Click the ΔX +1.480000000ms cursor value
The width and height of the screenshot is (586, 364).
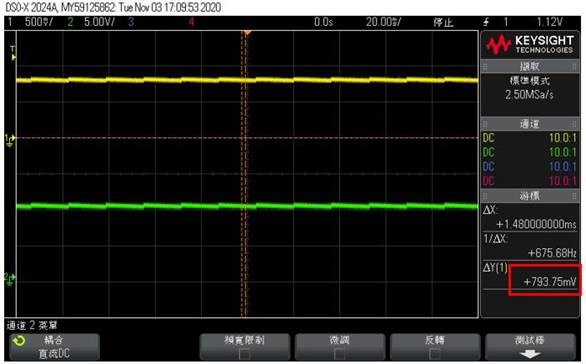tap(536, 224)
